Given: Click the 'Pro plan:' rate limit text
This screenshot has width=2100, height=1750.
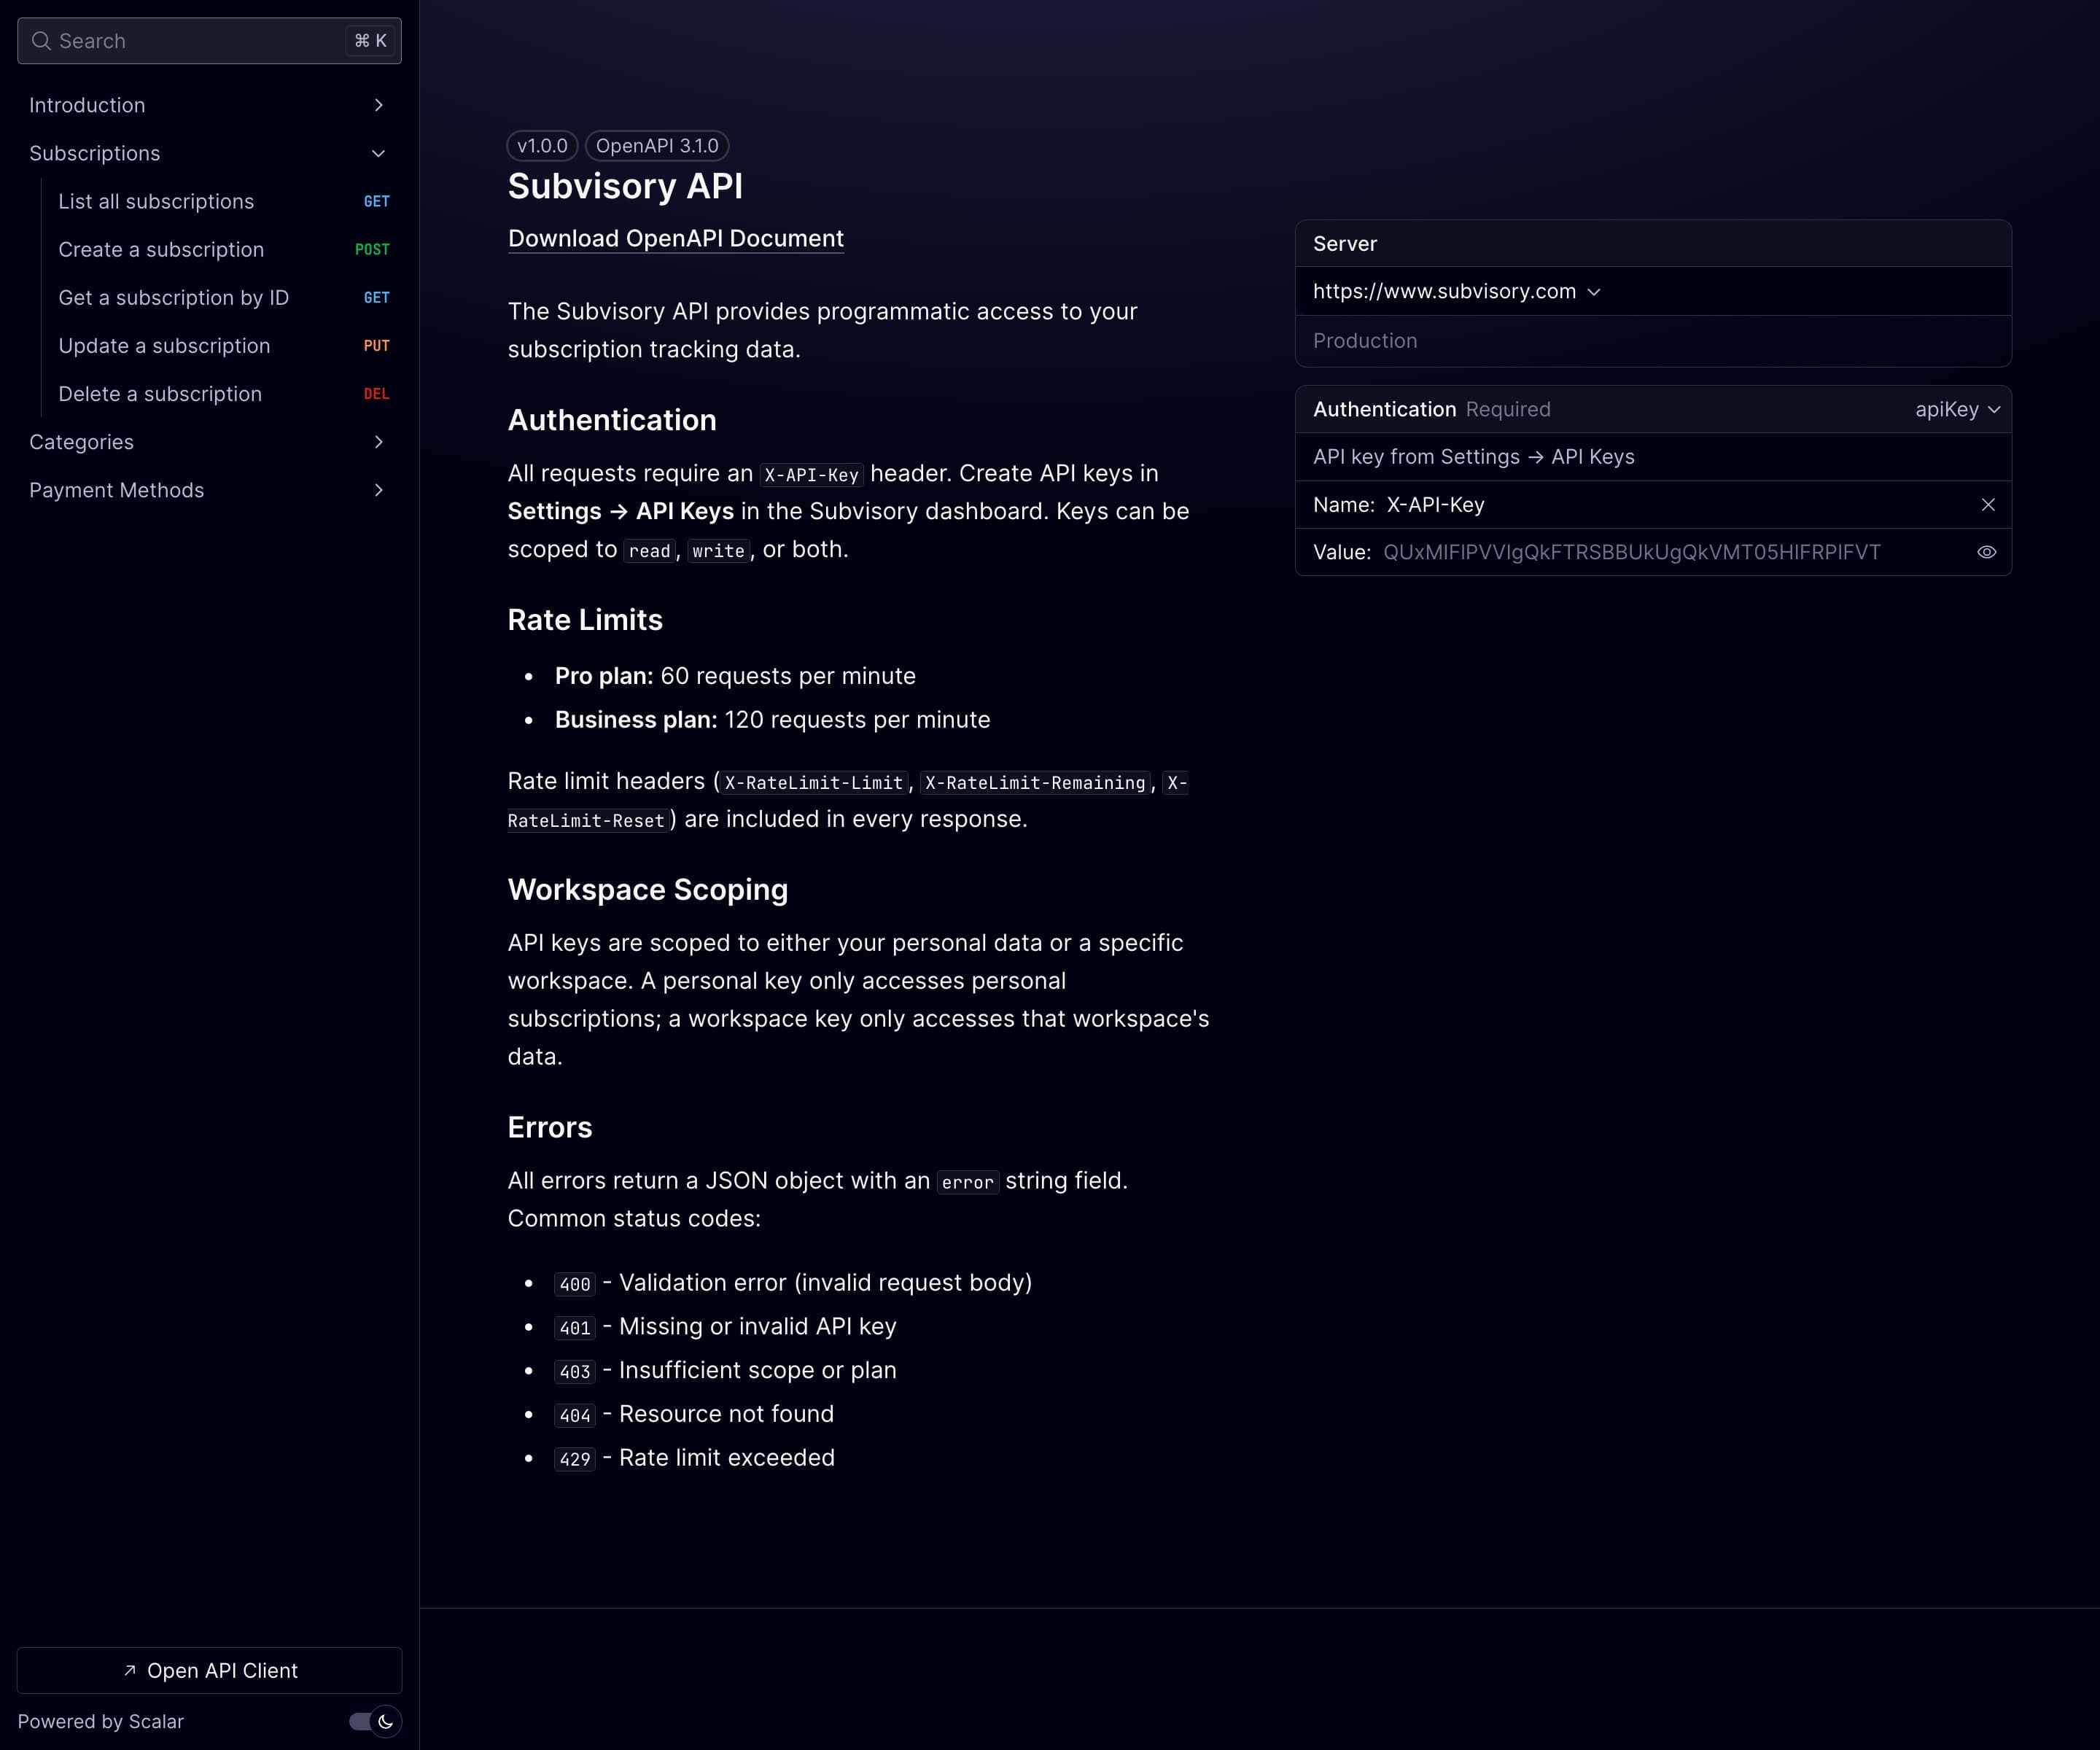Looking at the screenshot, I should coord(604,677).
